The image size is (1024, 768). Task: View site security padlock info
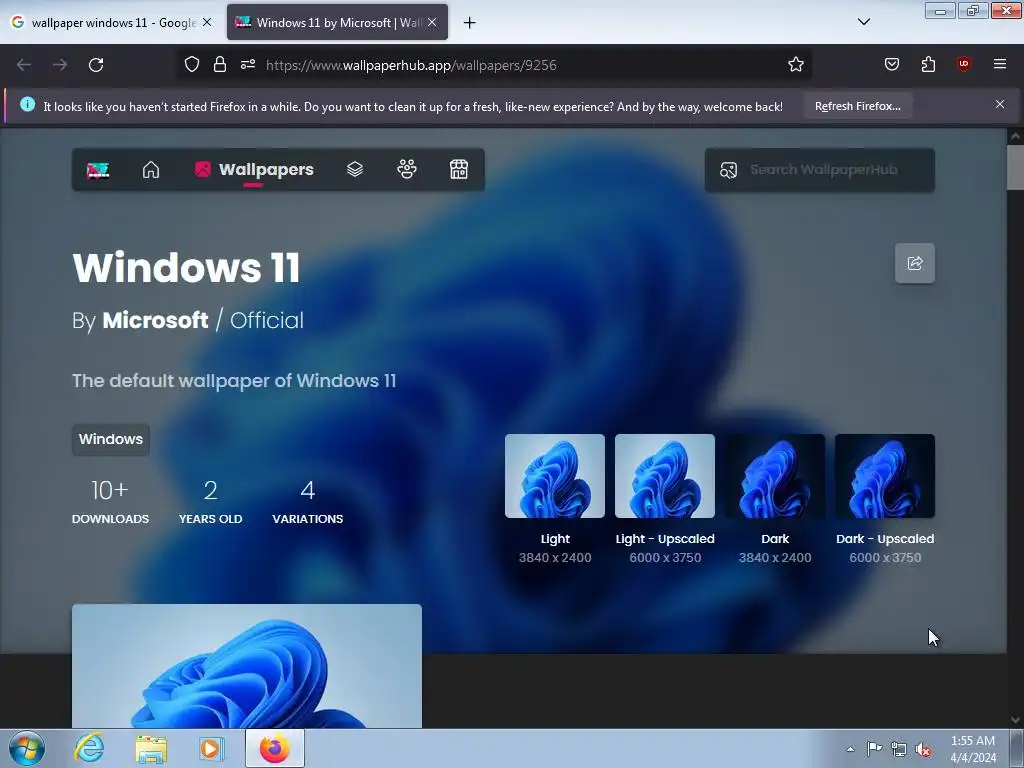pyautogui.click(x=220, y=65)
